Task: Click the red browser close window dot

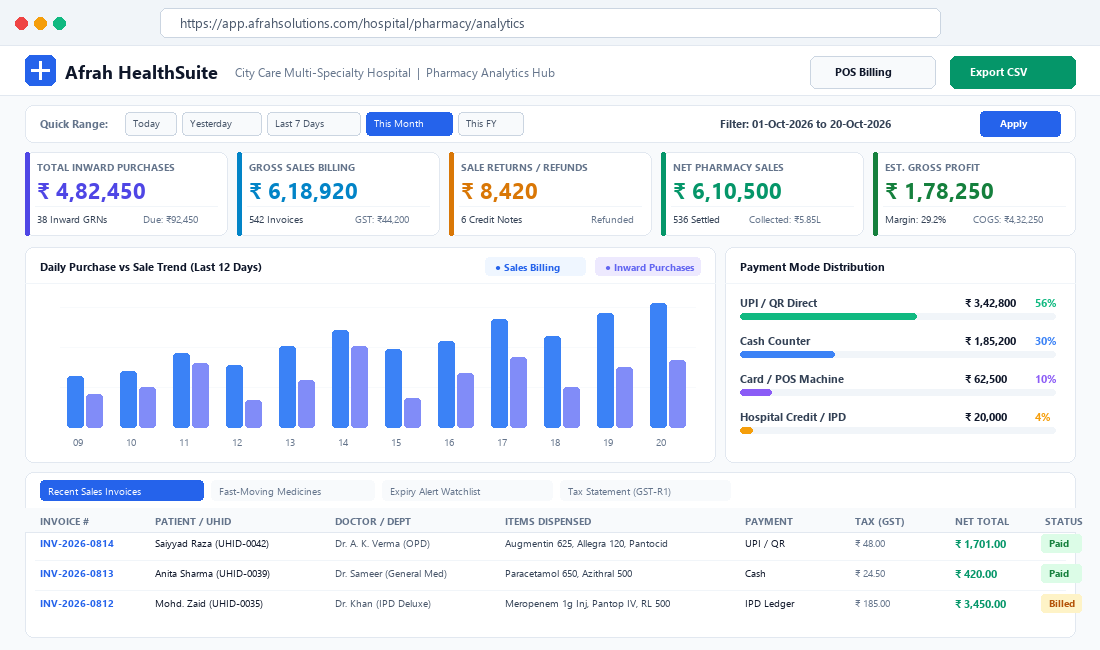Action: tap(22, 24)
